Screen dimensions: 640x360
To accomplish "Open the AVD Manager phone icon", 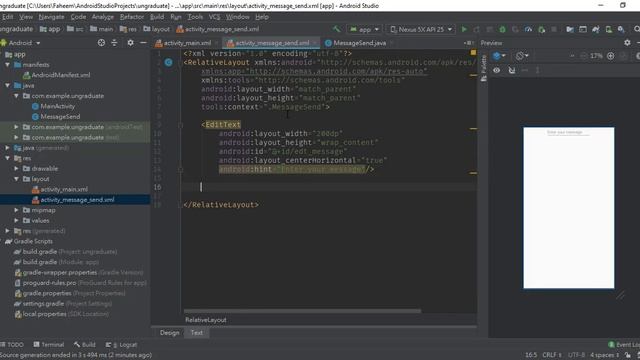I will 609,29.
